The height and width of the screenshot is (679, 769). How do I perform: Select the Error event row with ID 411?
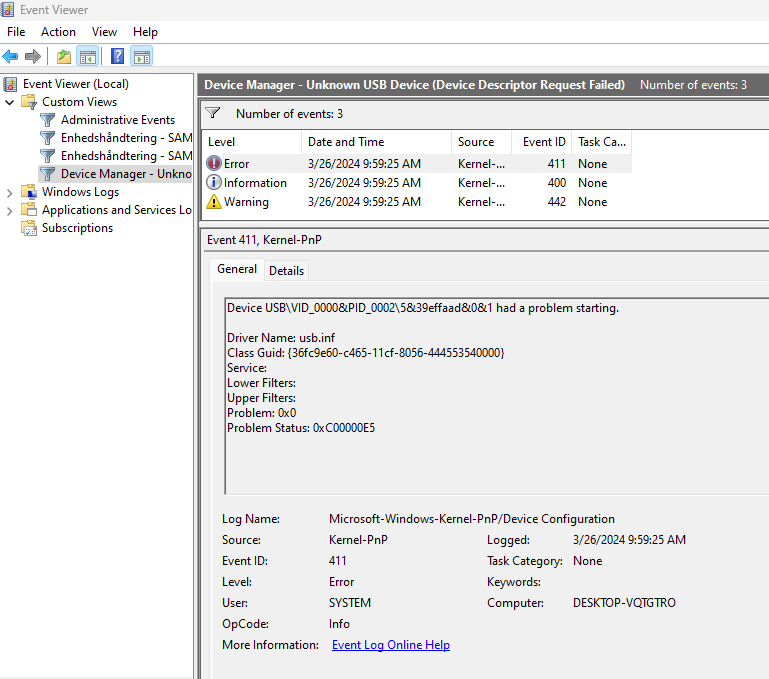[417, 163]
